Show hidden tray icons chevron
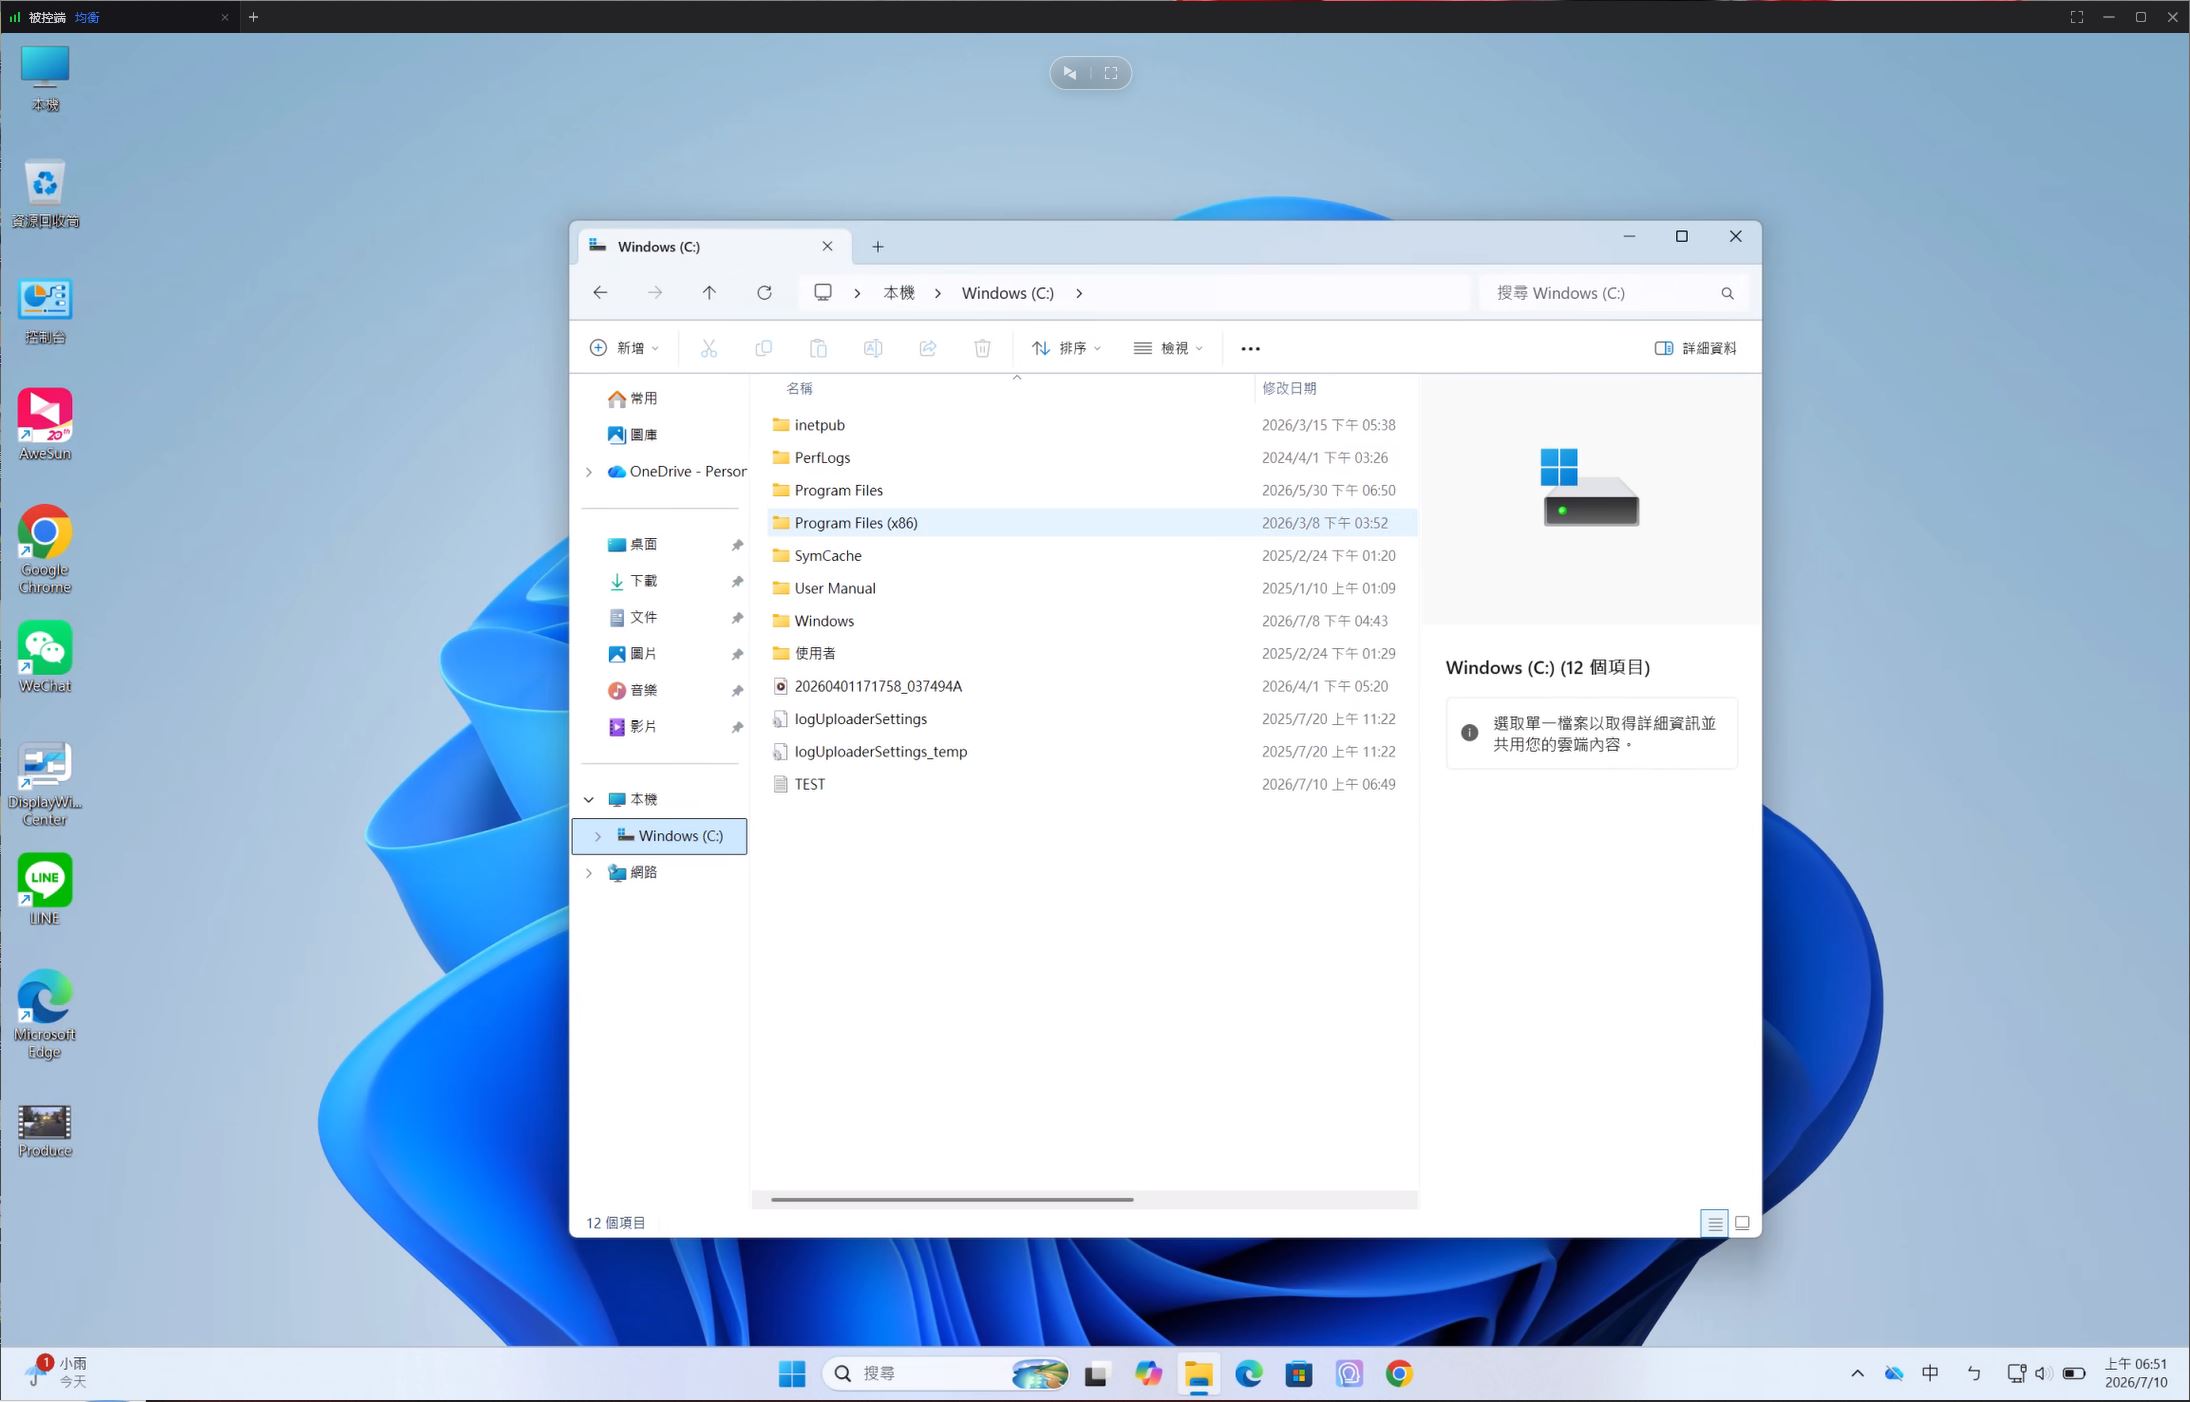 click(1857, 1374)
